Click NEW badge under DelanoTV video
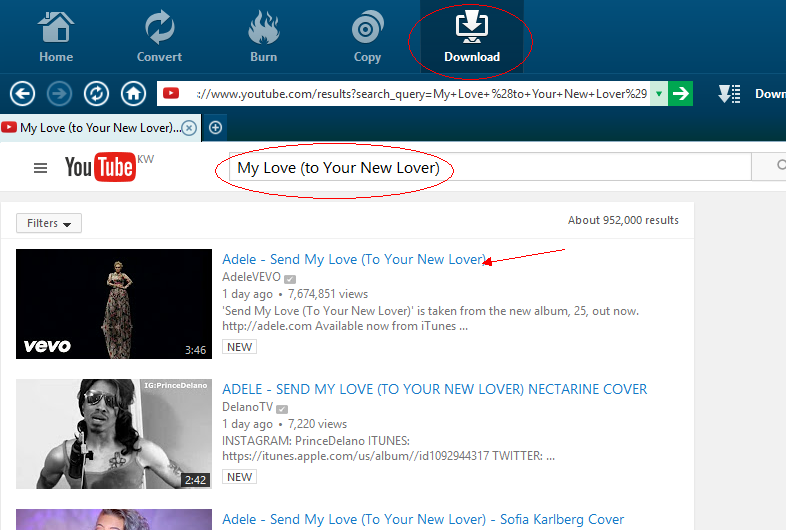The image size is (786, 530). 240,477
